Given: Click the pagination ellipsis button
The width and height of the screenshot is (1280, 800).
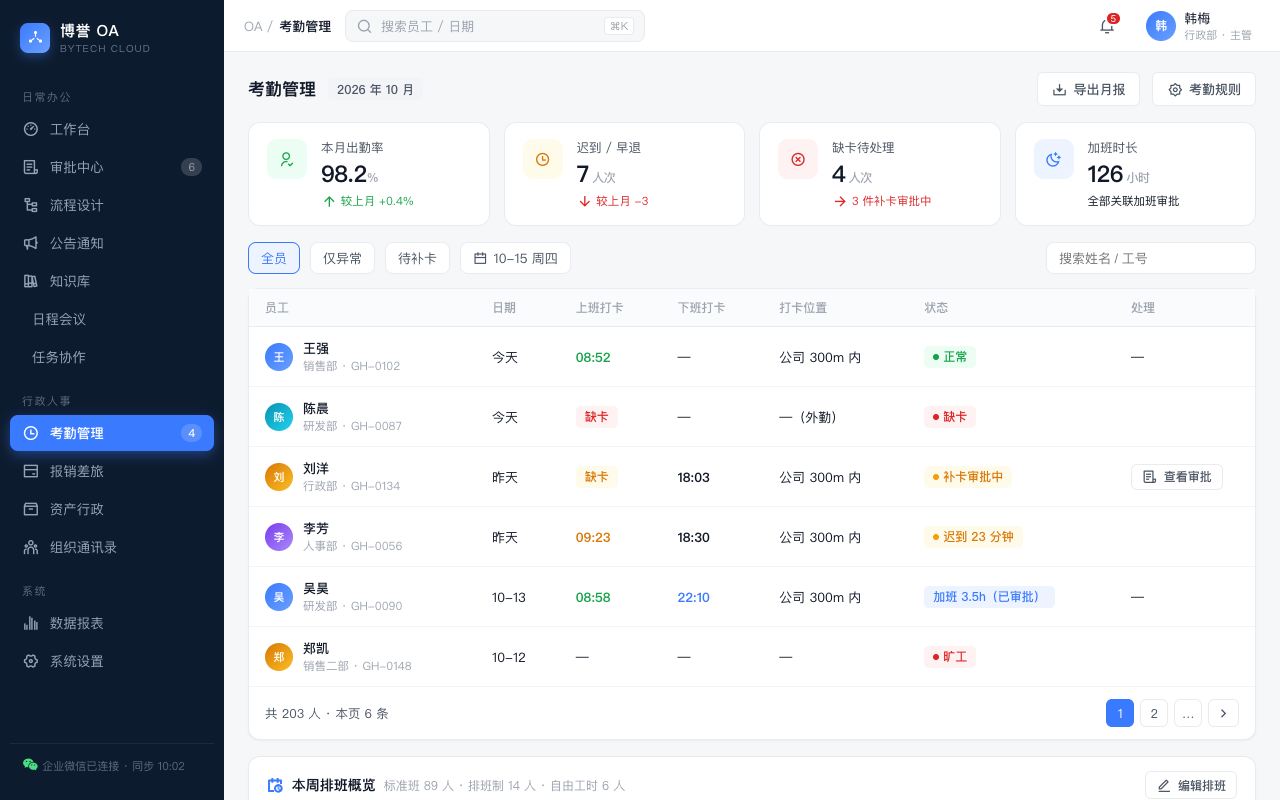Looking at the screenshot, I should 1188,713.
